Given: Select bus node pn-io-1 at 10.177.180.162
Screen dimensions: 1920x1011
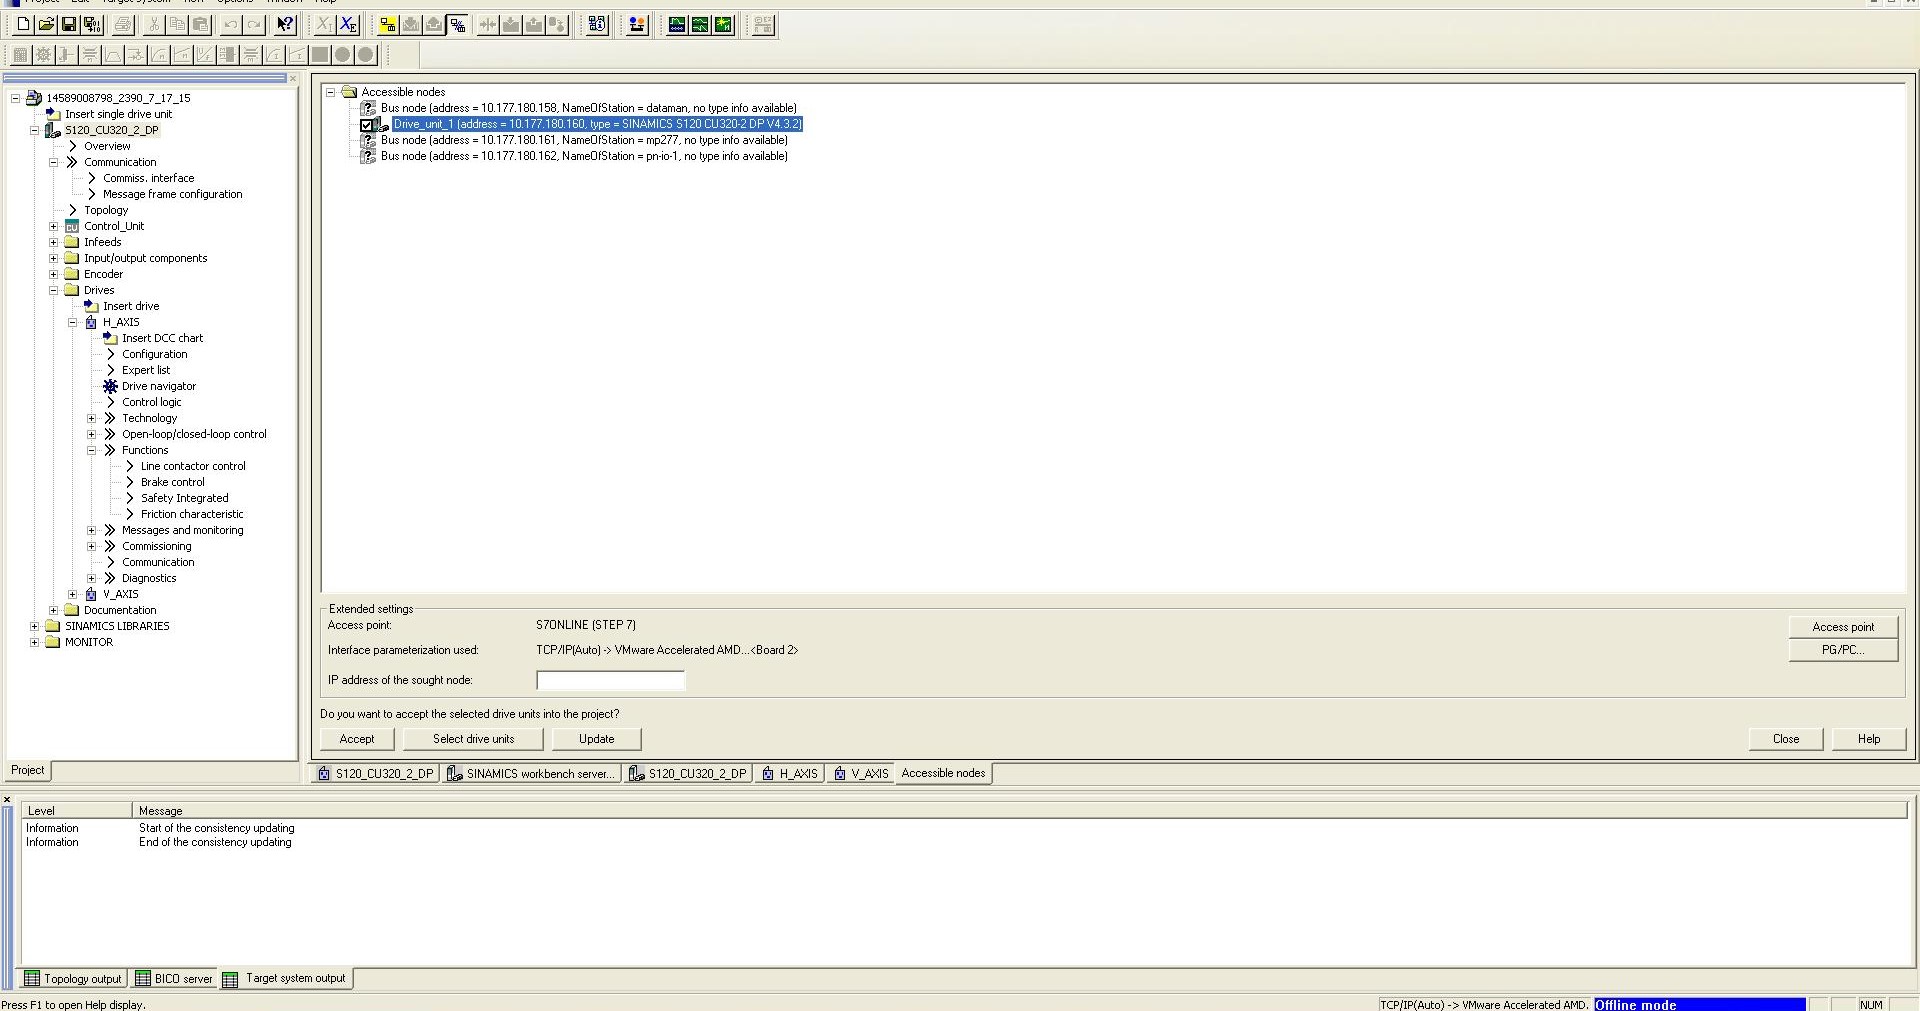Looking at the screenshot, I should (584, 156).
